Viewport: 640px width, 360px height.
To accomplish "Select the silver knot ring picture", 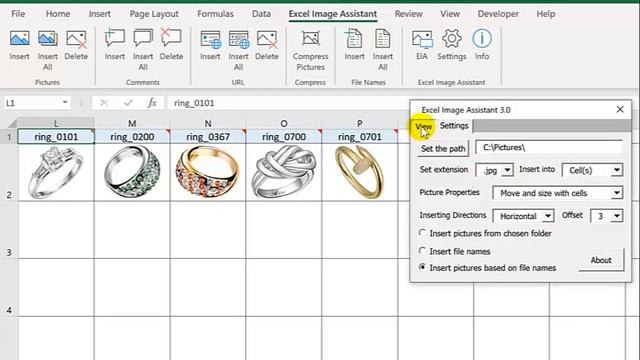I will [284, 172].
